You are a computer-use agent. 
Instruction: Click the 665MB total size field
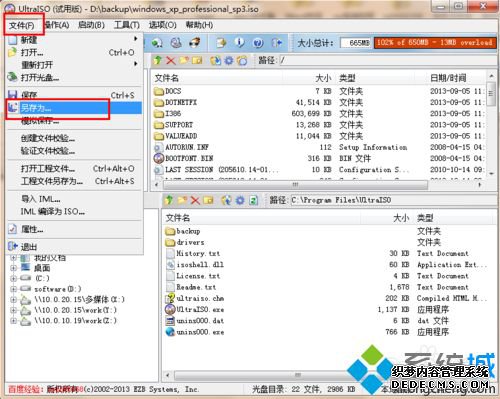point(356,43)
